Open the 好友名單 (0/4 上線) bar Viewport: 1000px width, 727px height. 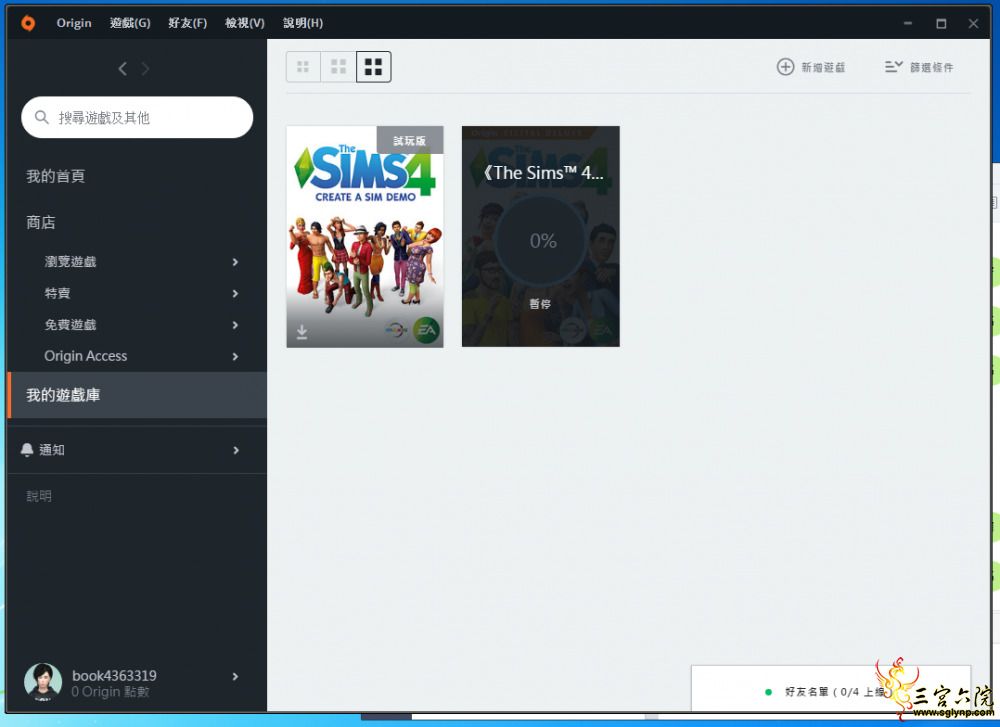[x=831, y=689]
